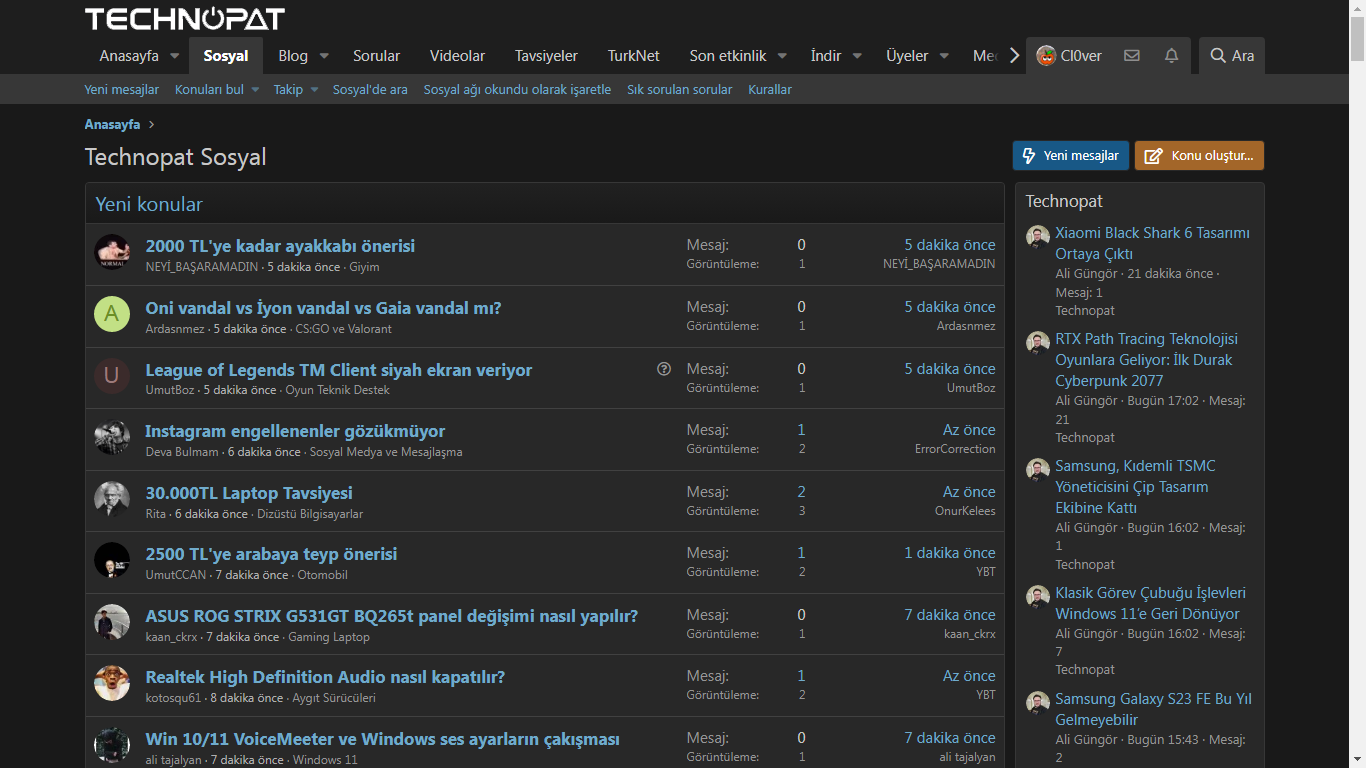1366x768 pixels.
Task: Show more navigation items with right chevron
Action: [x=1014, y=56]
